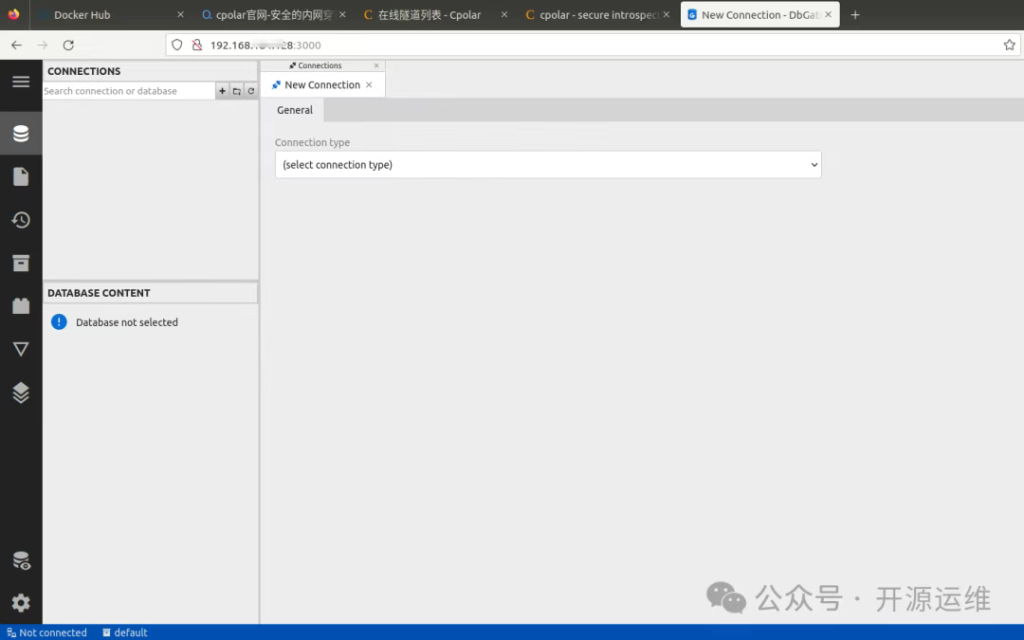Click the search connection or database field
The image size is (1024, 640).
[x=128, y=91]
